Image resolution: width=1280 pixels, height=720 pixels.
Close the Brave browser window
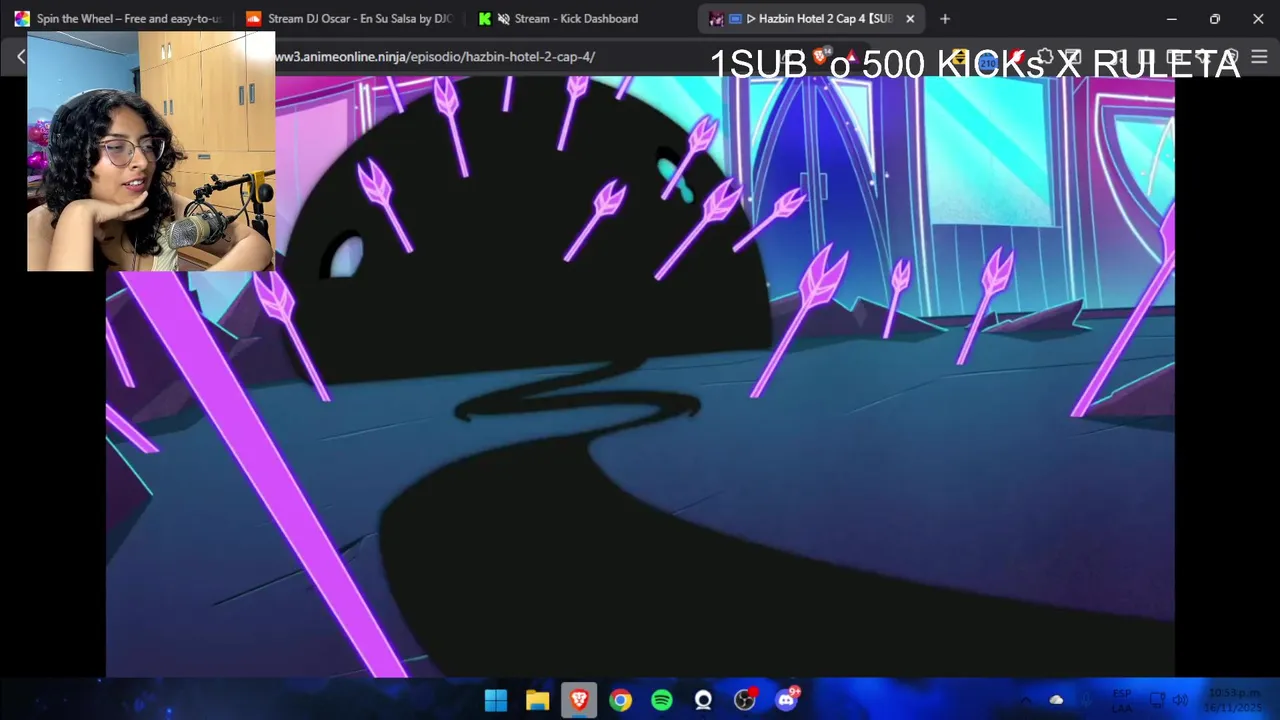tap(1258, 18)
